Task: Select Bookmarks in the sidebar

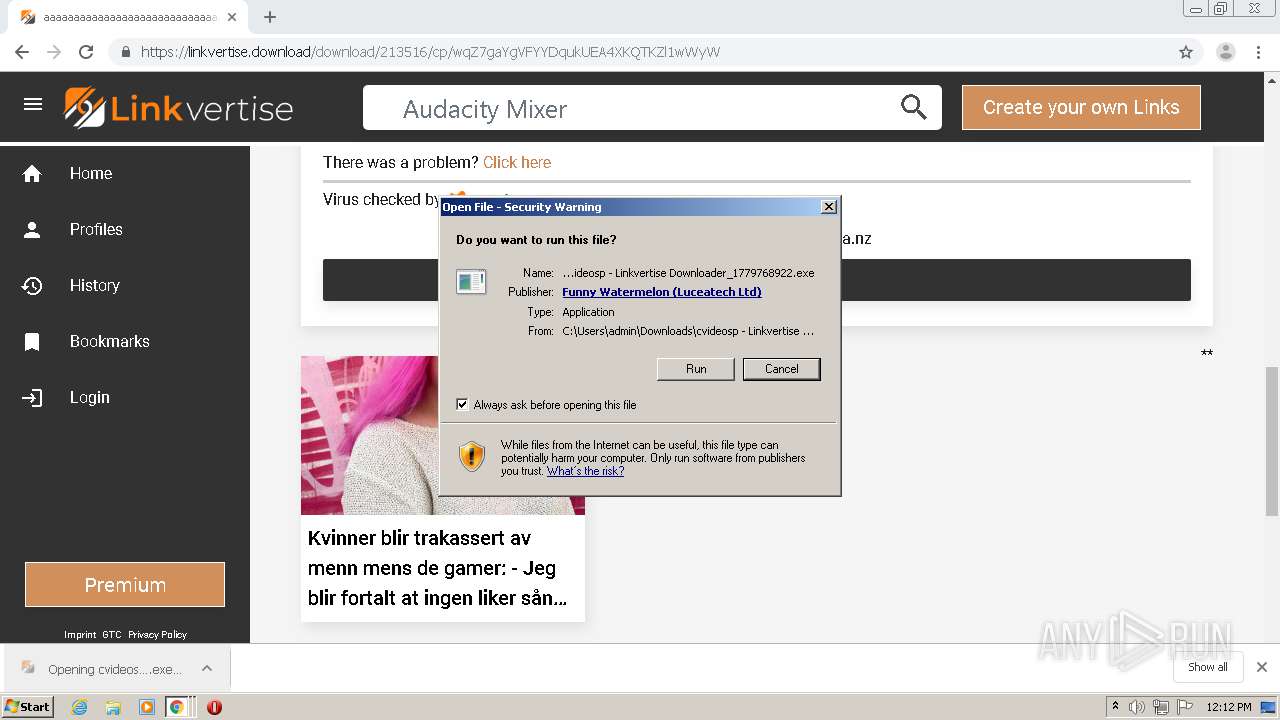Action: point(110,342)
